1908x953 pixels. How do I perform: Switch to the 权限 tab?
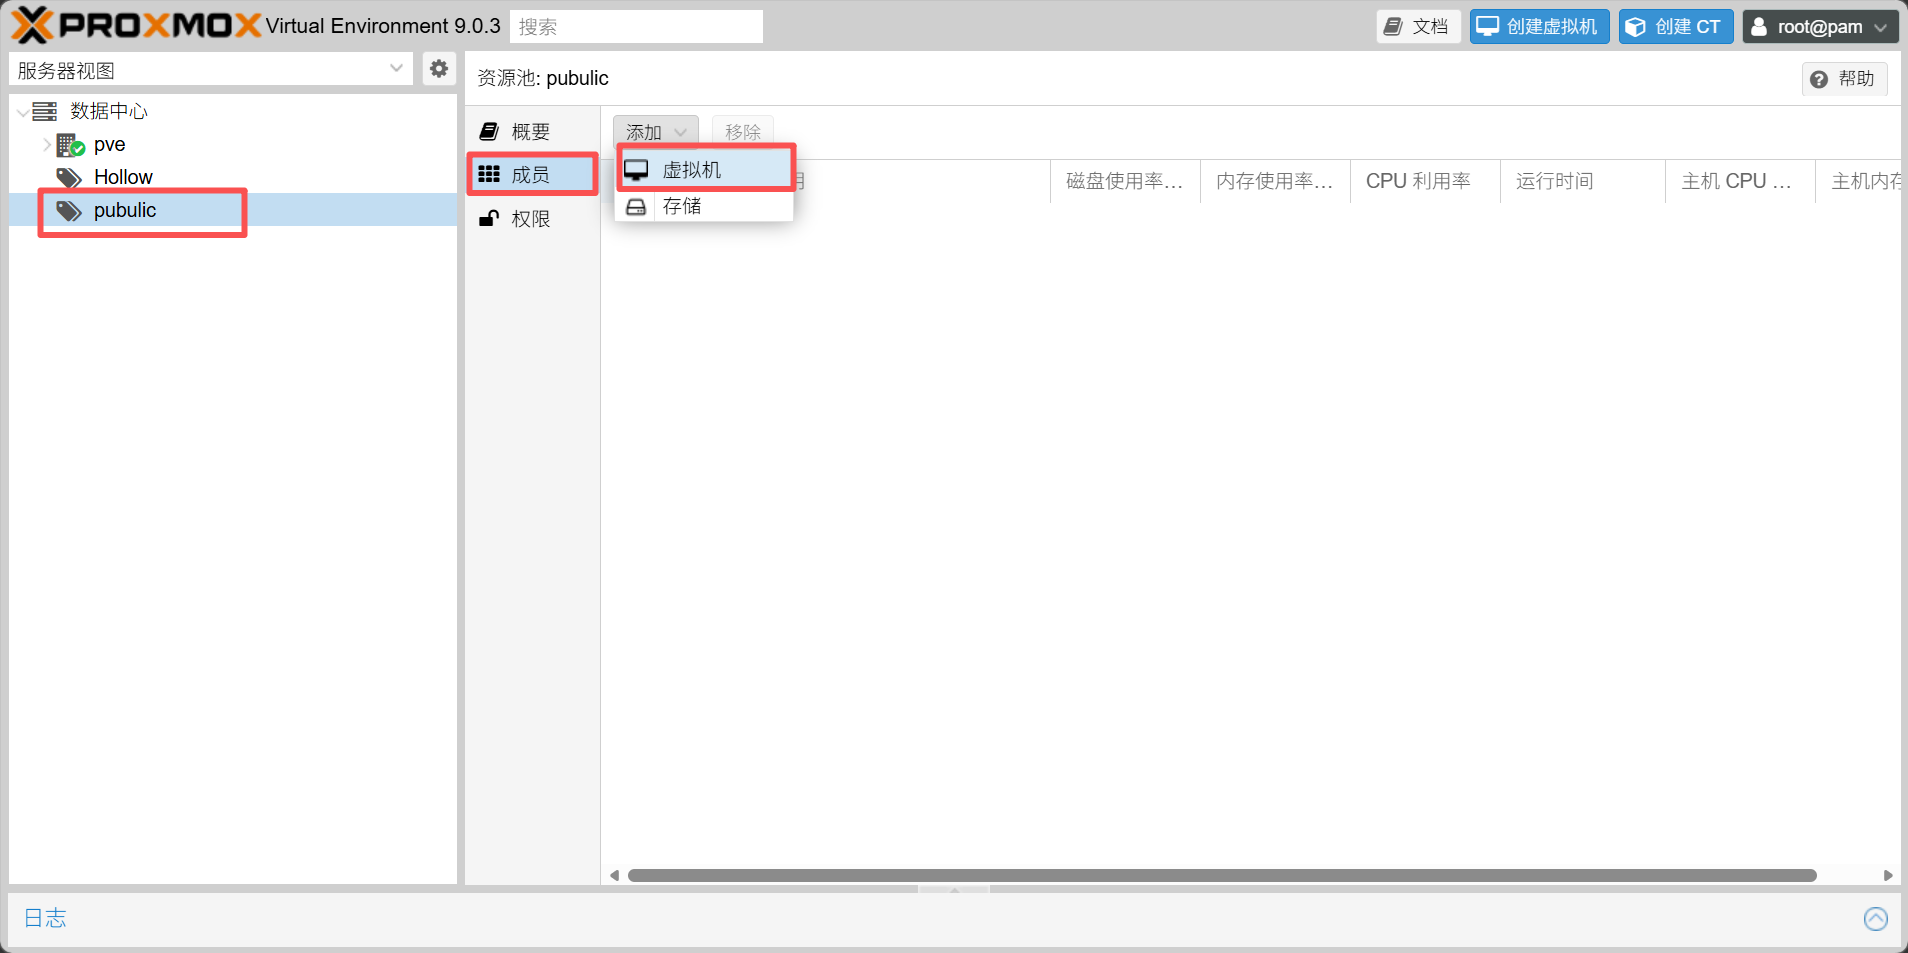[530, 219]
